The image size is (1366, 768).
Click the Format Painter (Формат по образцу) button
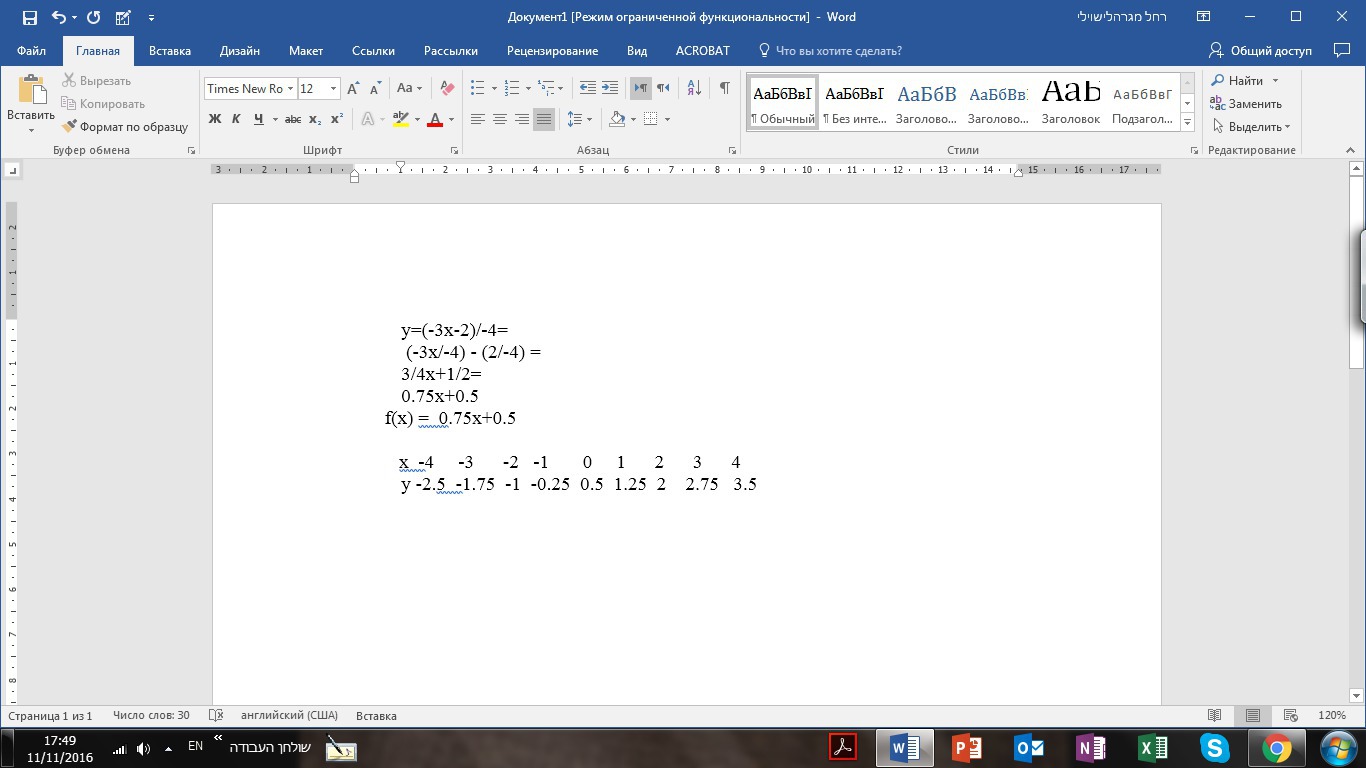pyautogui.click(x=125, y=127)
